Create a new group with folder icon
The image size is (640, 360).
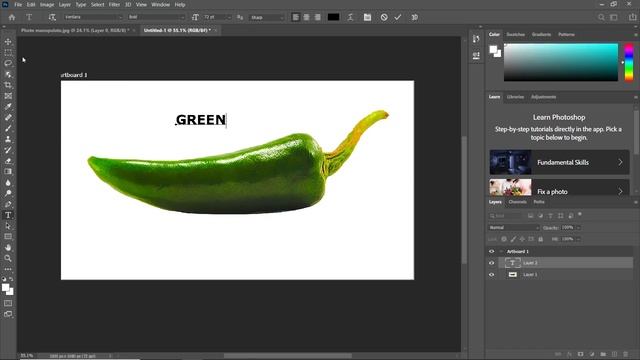603,354
